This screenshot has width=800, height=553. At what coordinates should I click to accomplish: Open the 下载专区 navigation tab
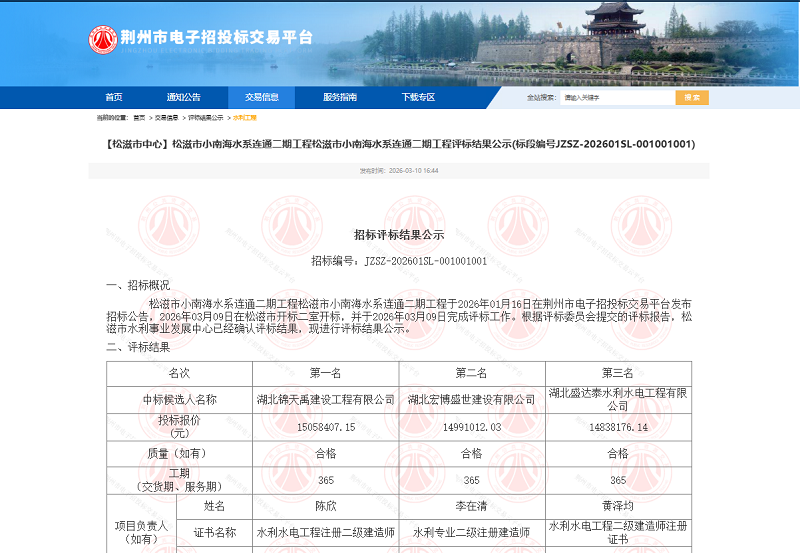418,97
